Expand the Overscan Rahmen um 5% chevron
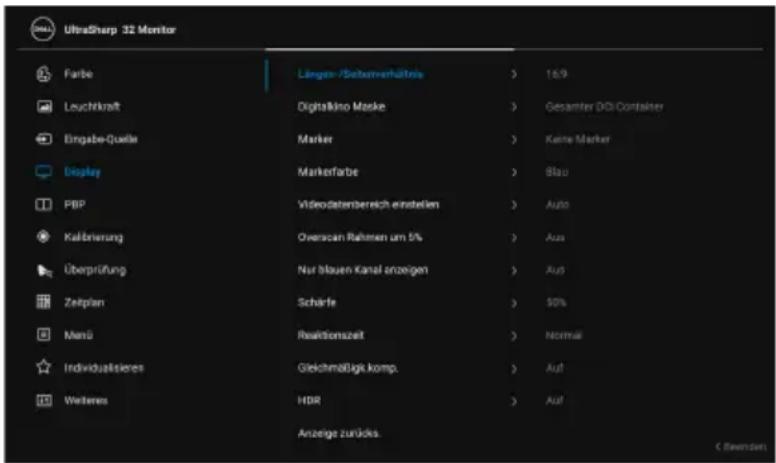 coord(514,237)
